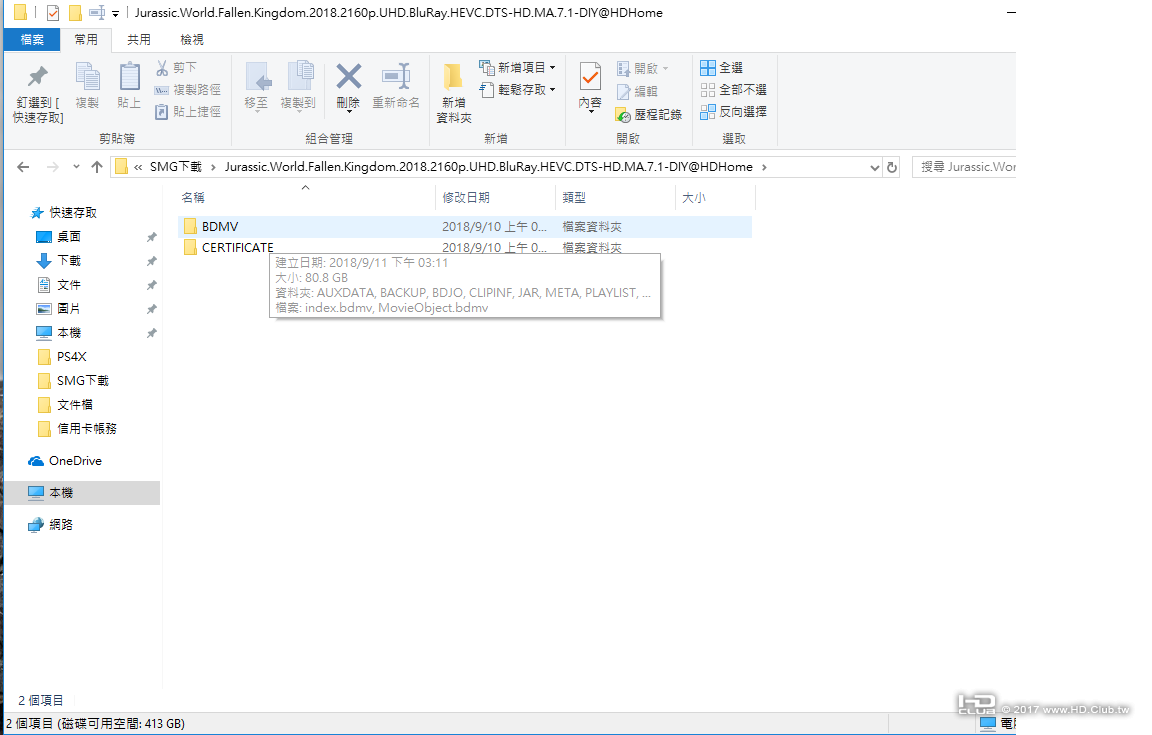Click the 編輯 edit button
1152x735 pixels.
click(x=637, y=91)
